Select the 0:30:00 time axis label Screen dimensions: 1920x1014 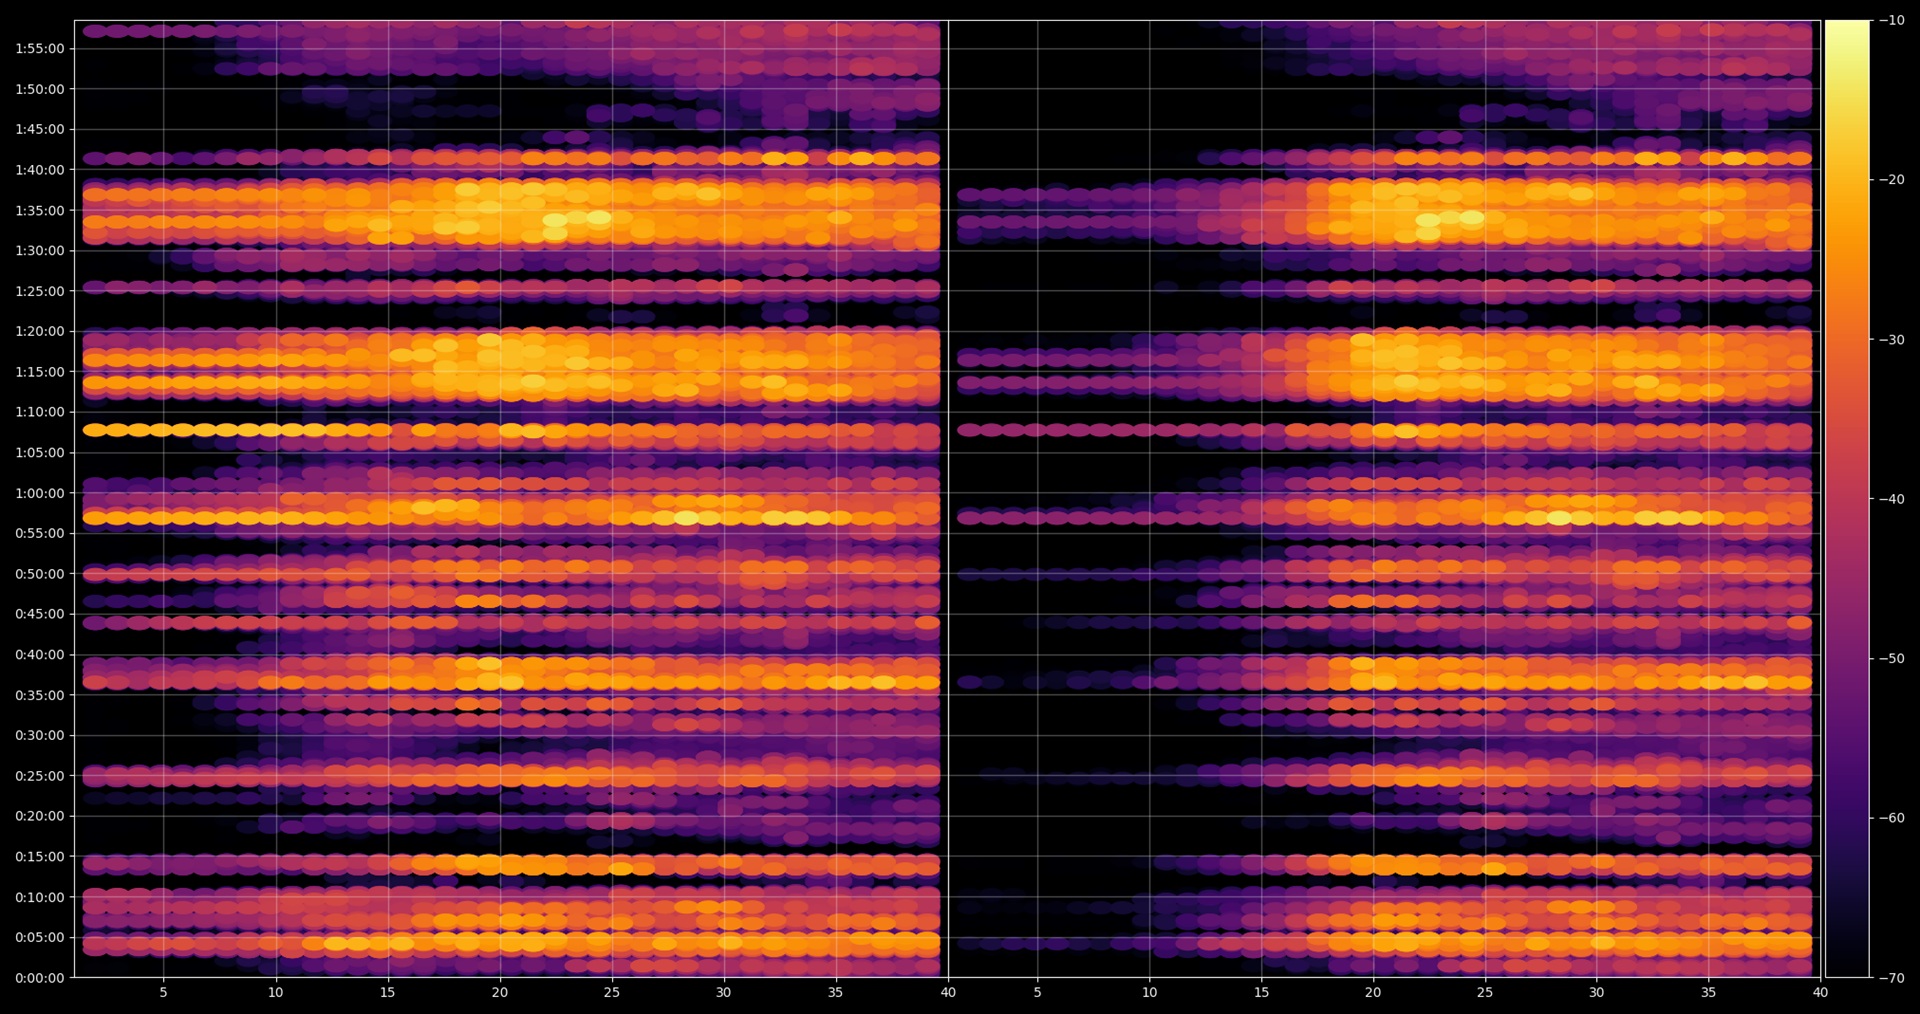pyautogui.click(x=39, y=735)
